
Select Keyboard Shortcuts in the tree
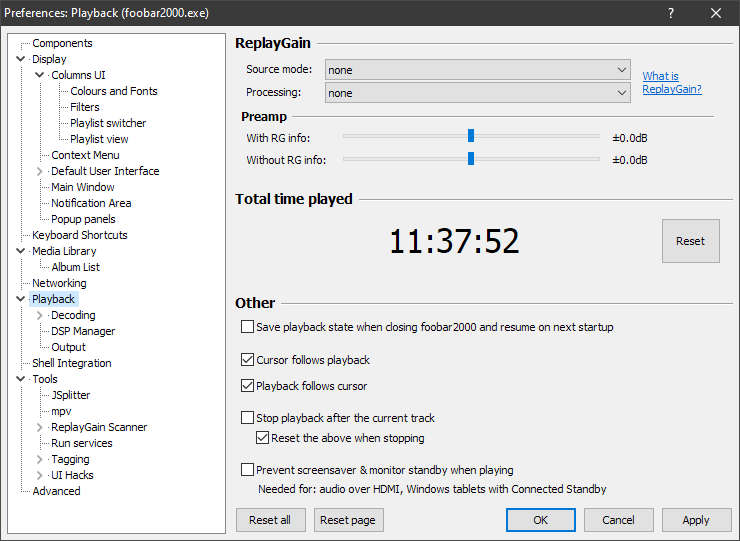click(x=80, y=235)
